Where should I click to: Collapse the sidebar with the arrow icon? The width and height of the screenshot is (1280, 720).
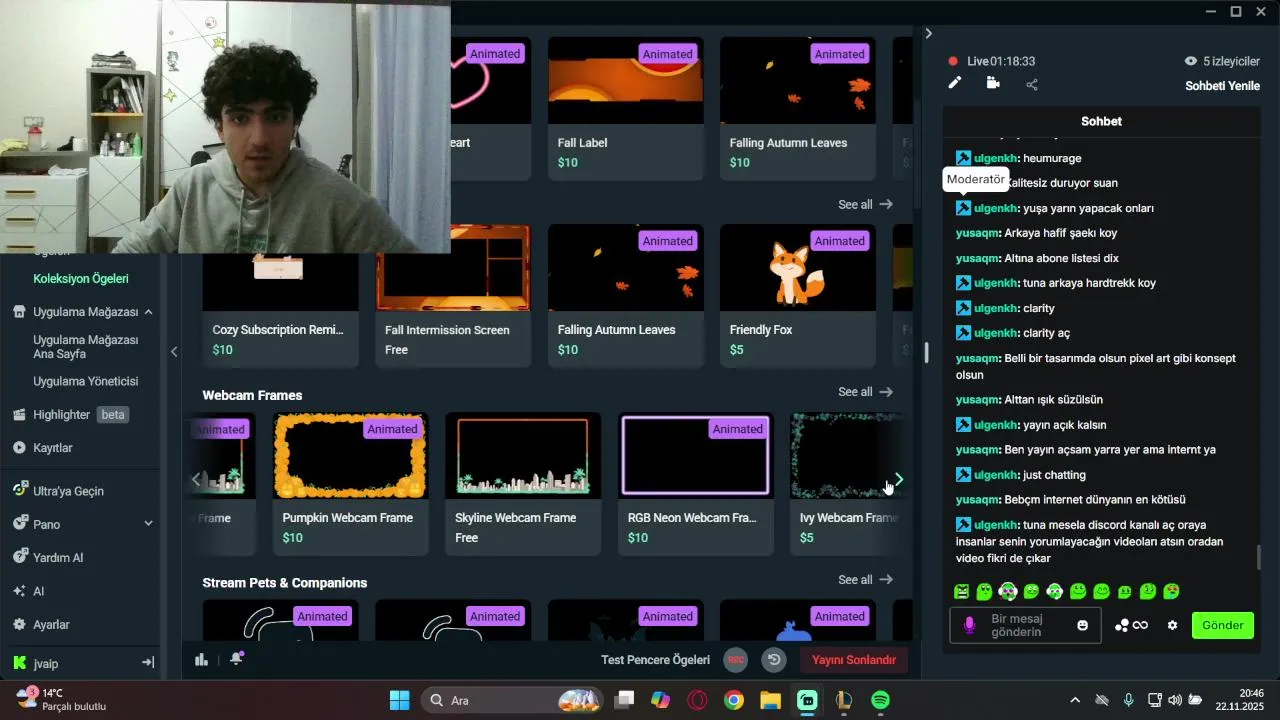click(x=147, y=662)
